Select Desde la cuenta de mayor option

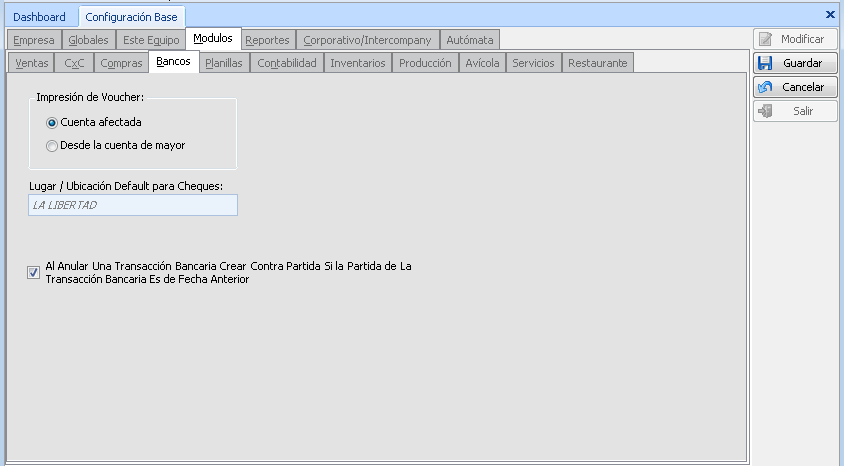click(x=52, y=145)
